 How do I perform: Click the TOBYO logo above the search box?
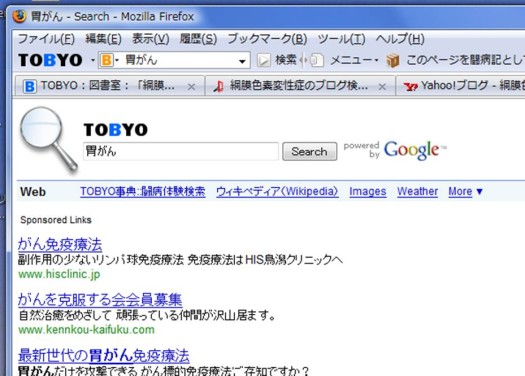(116, 130)
